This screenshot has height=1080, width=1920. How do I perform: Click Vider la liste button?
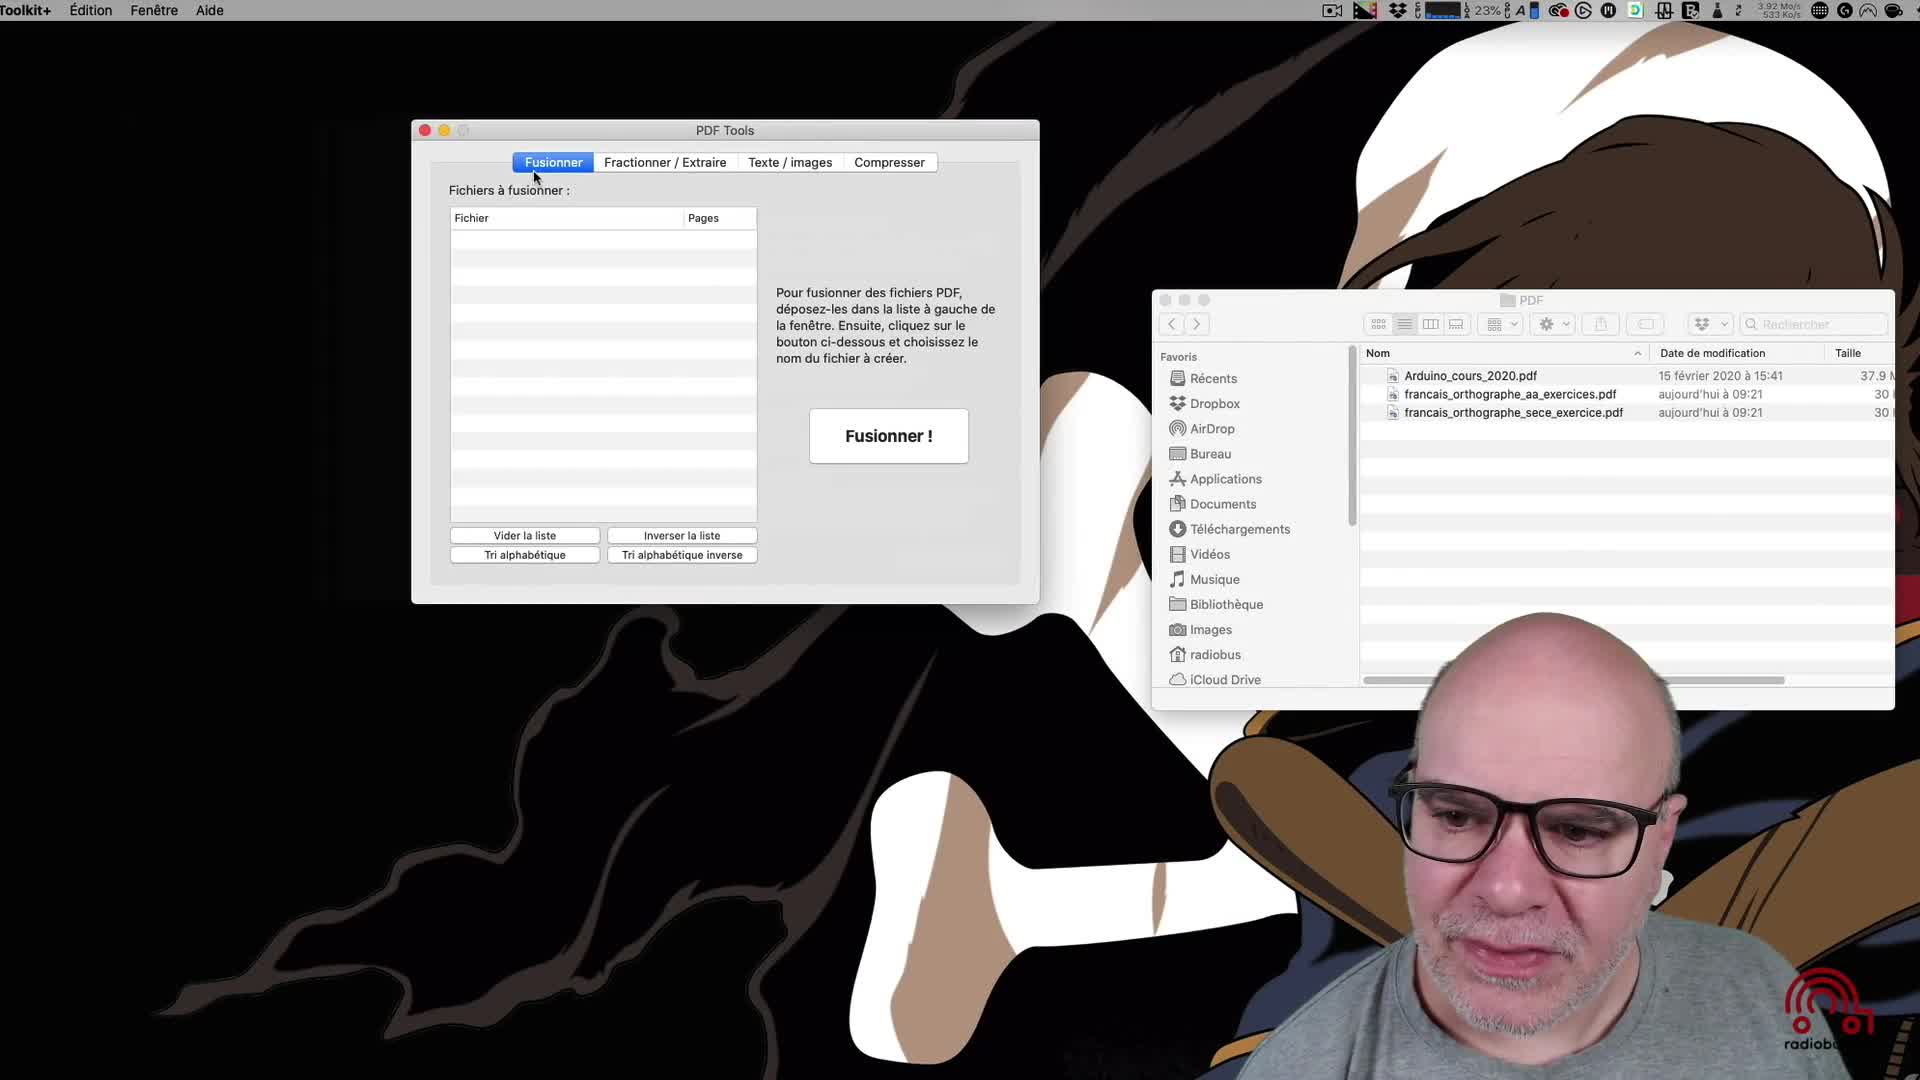pyautogui.click(x=524, y=536)
